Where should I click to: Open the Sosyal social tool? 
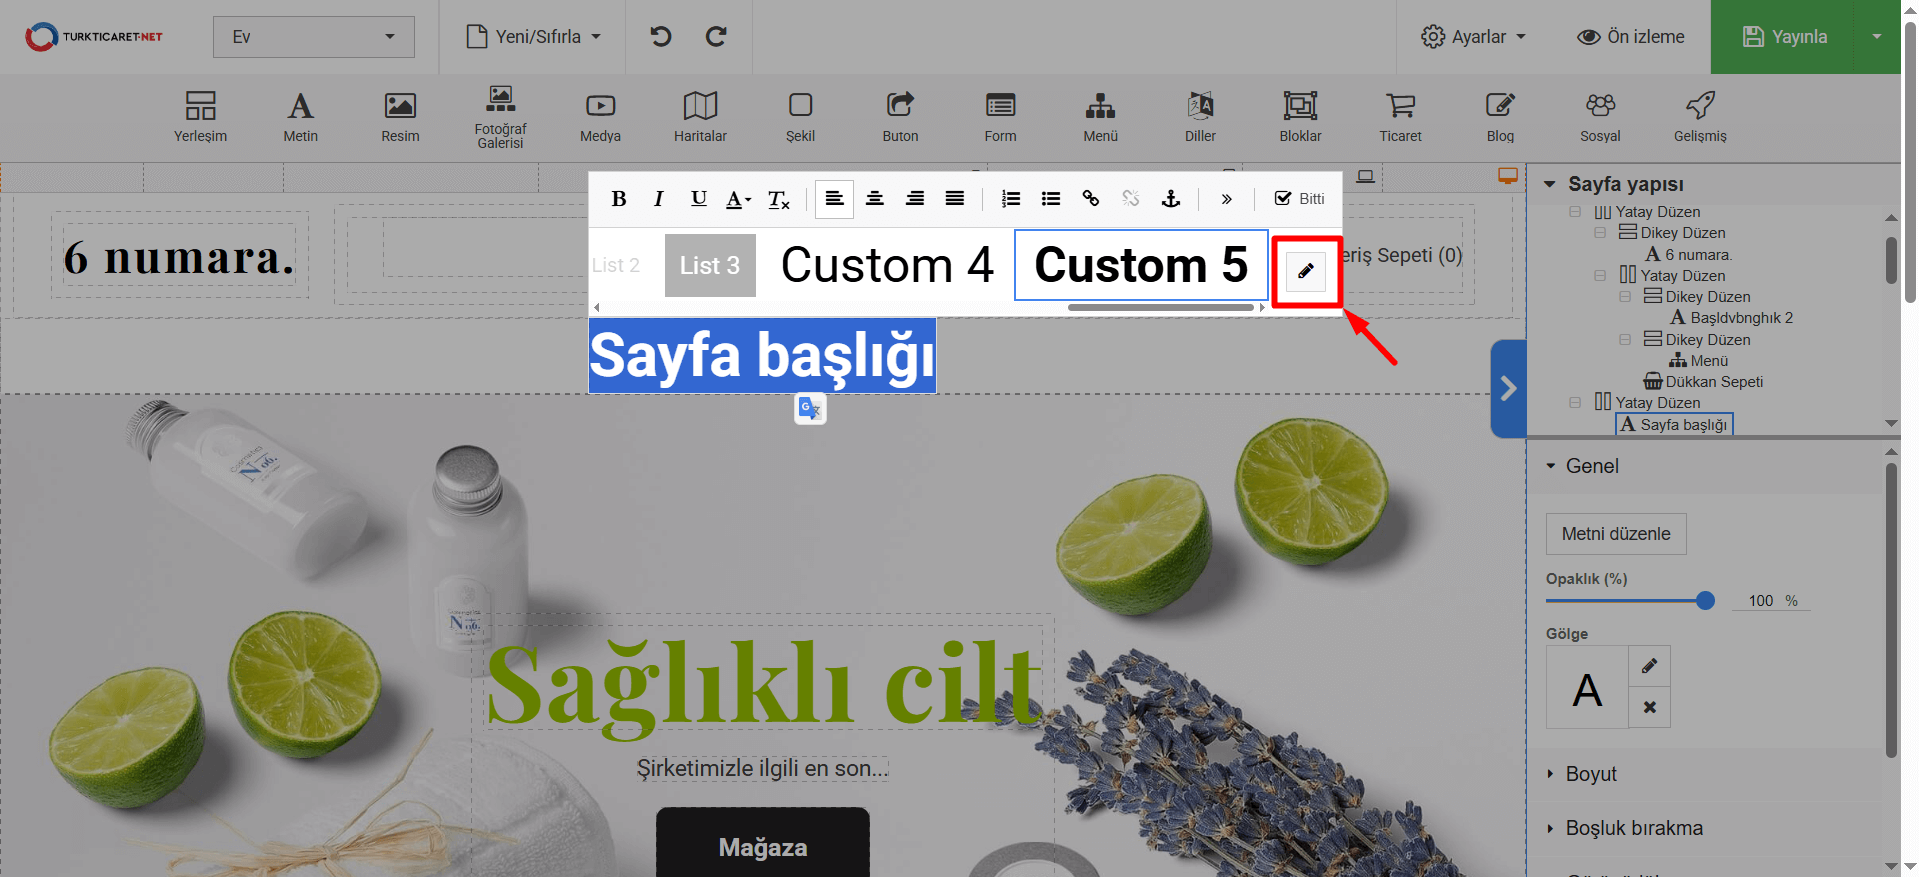tap(1600, 117)
